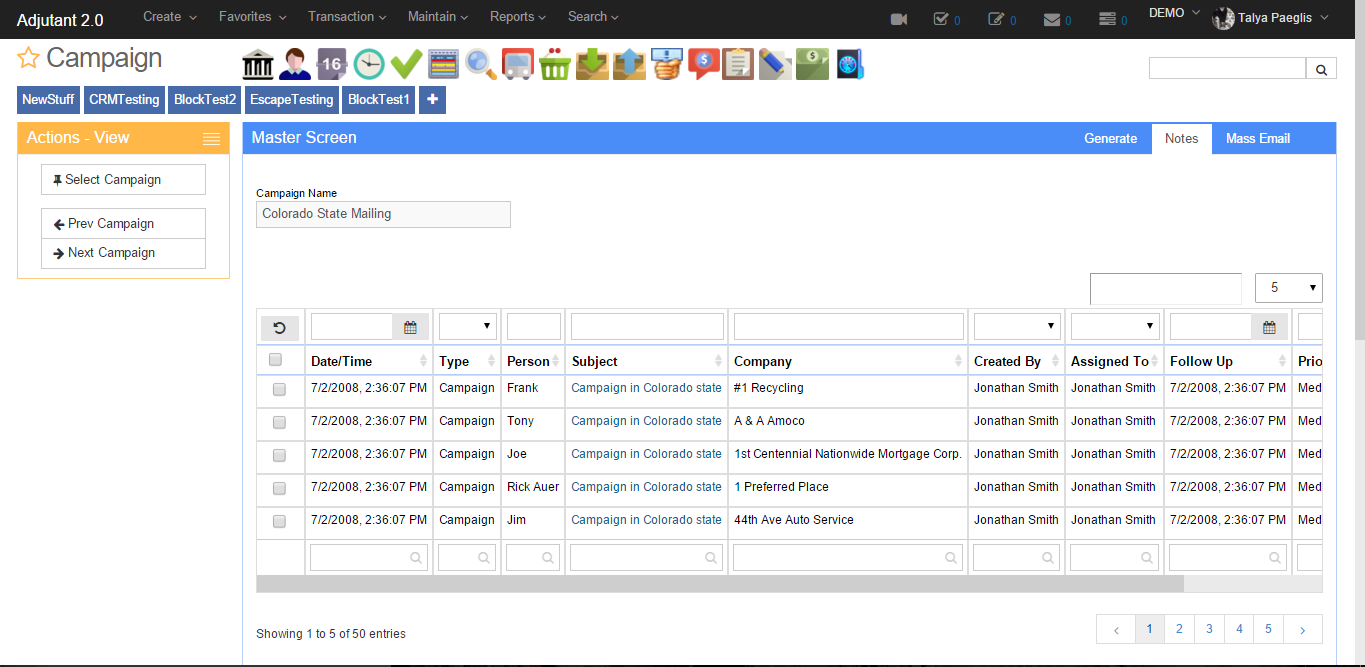Open the Type column filter dropdown

468,326
